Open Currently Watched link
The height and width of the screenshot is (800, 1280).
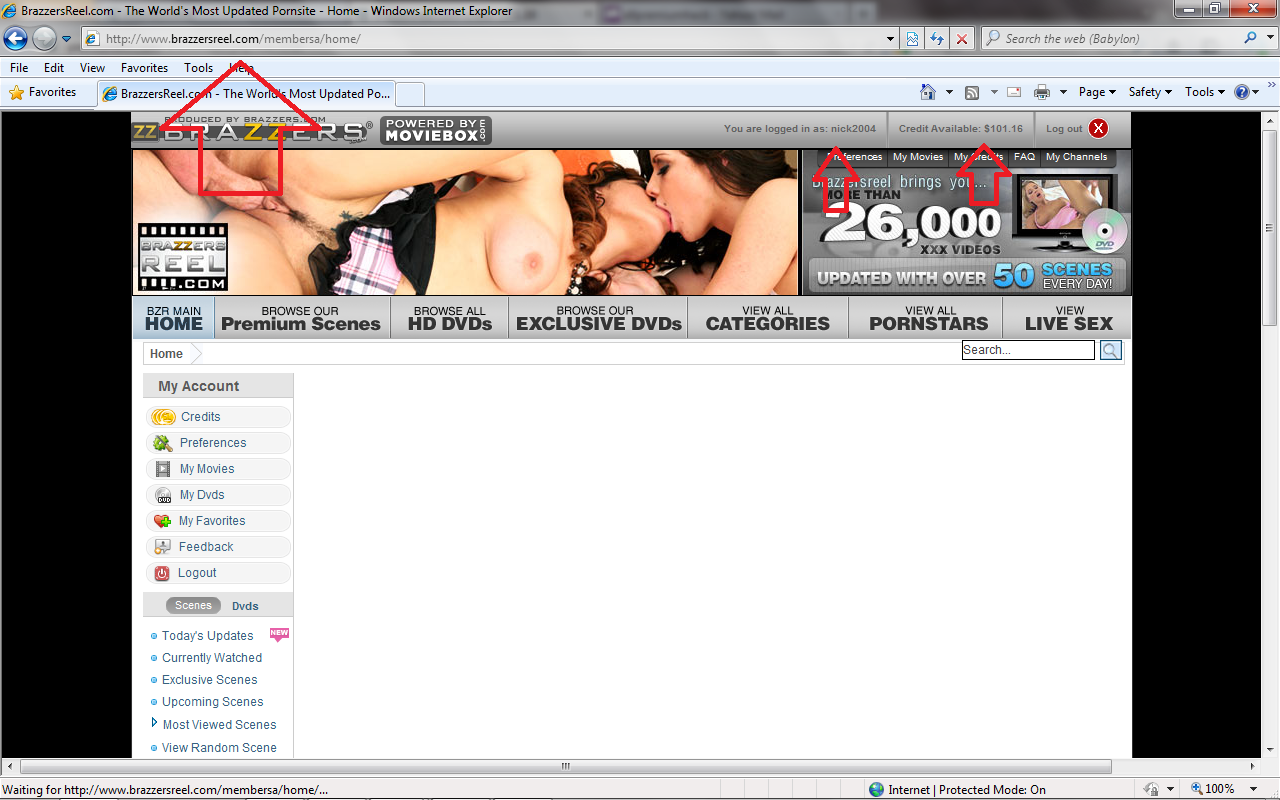pos(212,658)
